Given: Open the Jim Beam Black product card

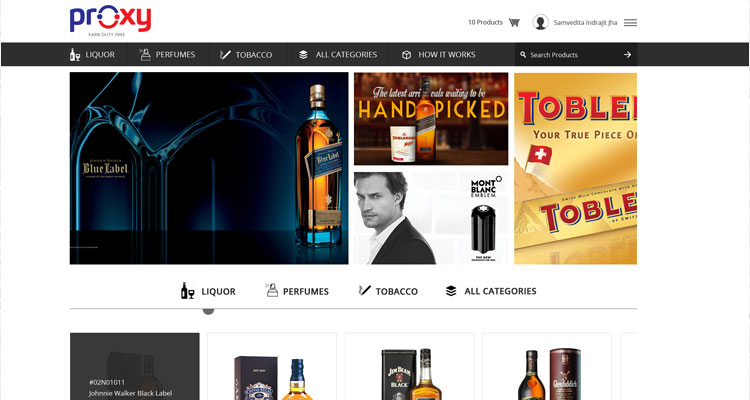Looking at the screenshot, I should (409, 366).
